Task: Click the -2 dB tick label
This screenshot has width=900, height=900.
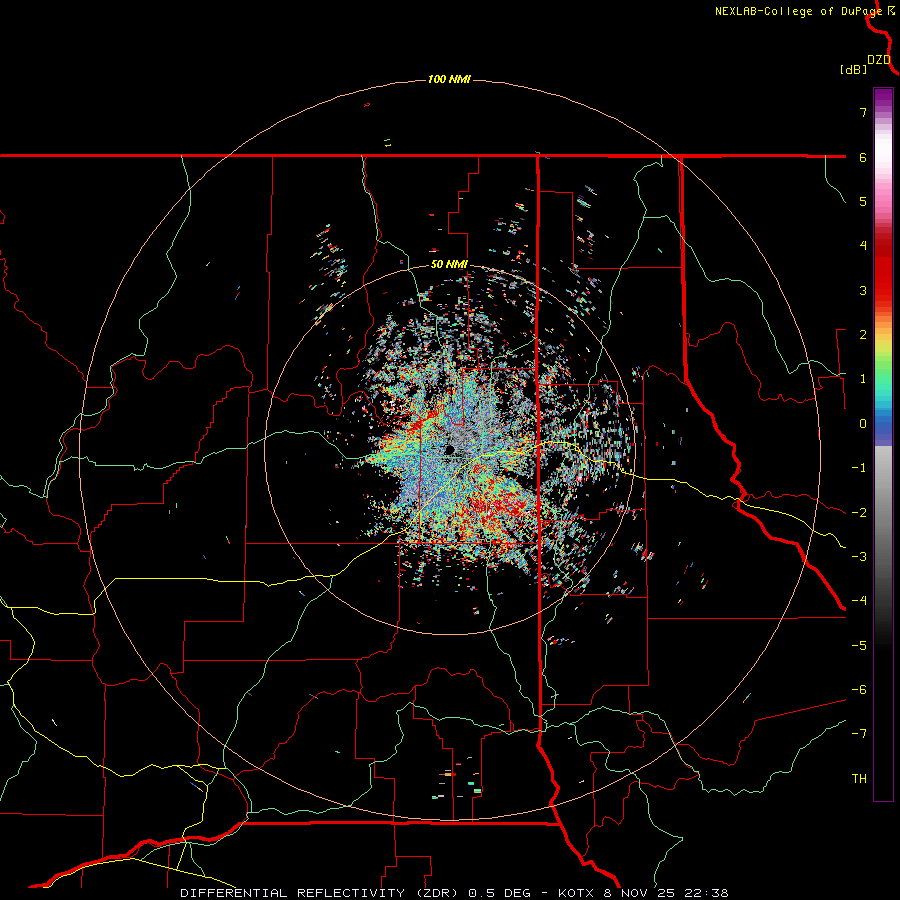Action: click(x=859, y=513)
